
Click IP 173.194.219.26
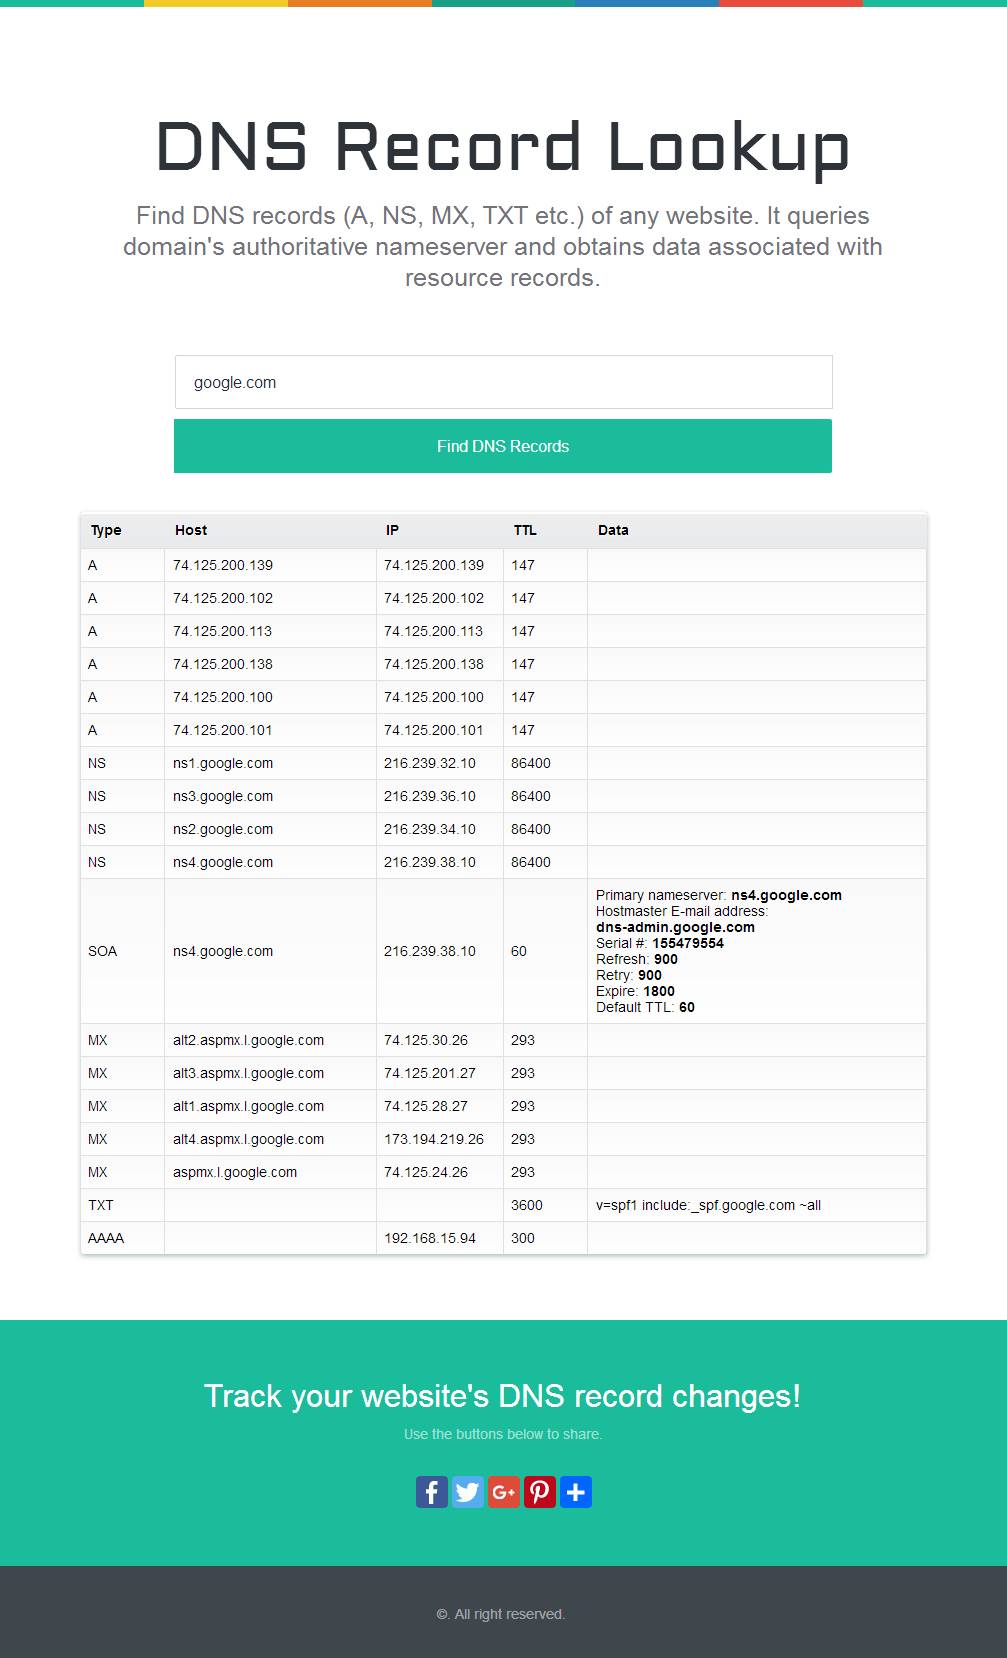click(434, 1139)
